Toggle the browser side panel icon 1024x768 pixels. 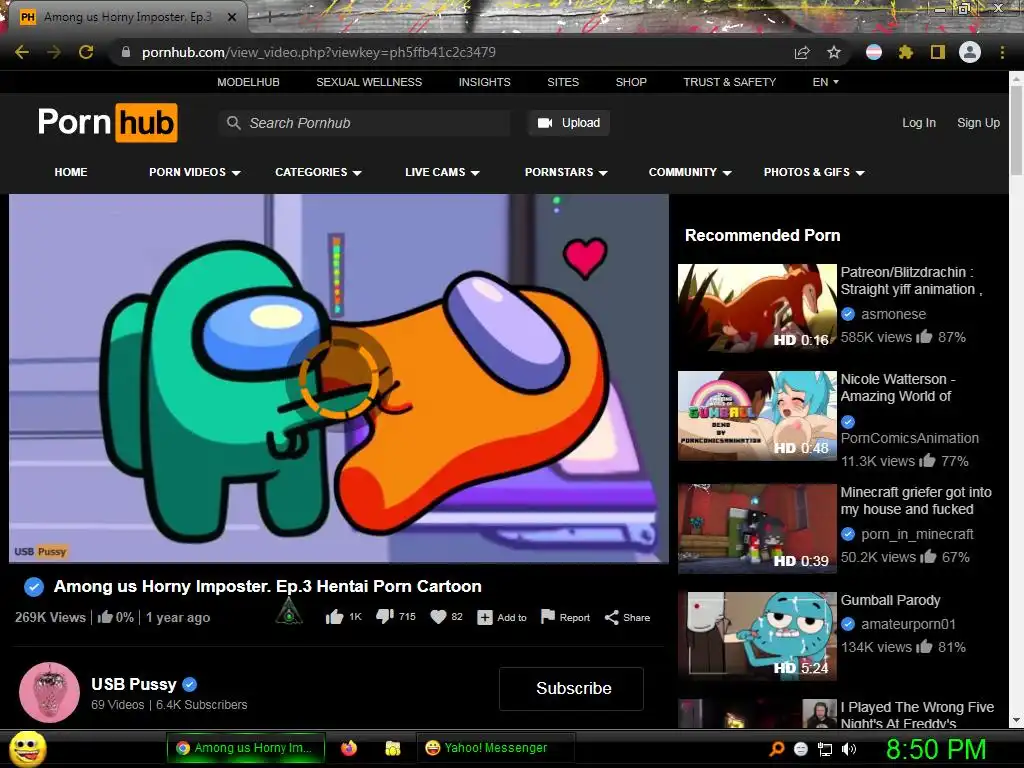(x=938, y=52)
